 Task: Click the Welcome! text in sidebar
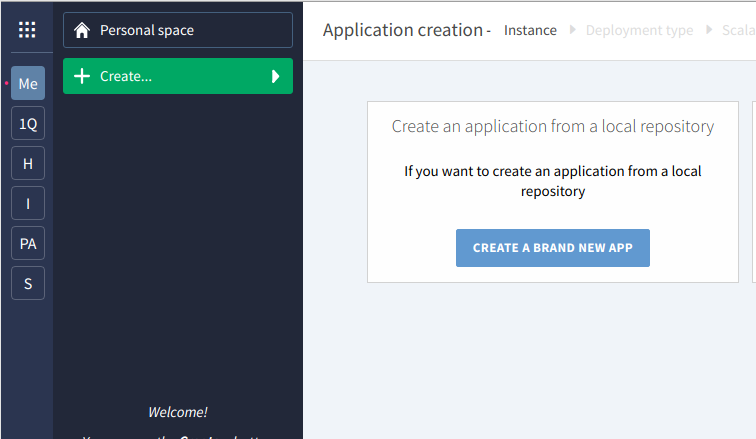point(178,412)
